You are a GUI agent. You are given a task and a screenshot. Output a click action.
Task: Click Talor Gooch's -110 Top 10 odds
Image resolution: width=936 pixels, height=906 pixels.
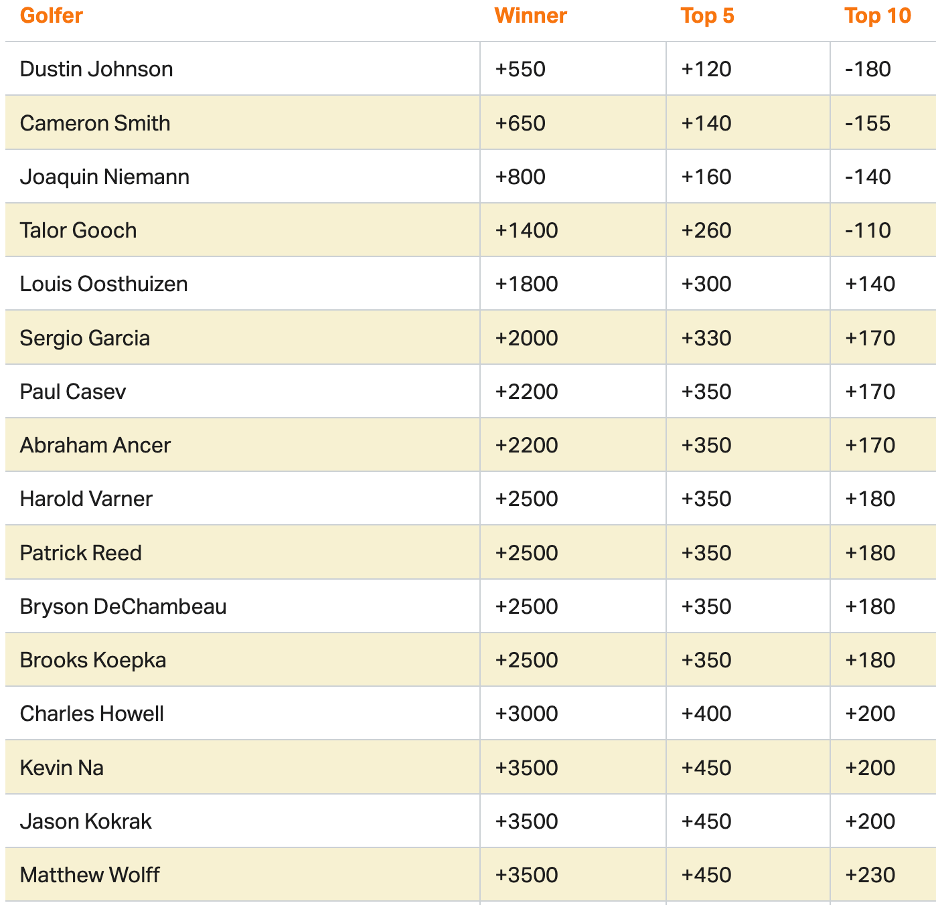(867, 230)
